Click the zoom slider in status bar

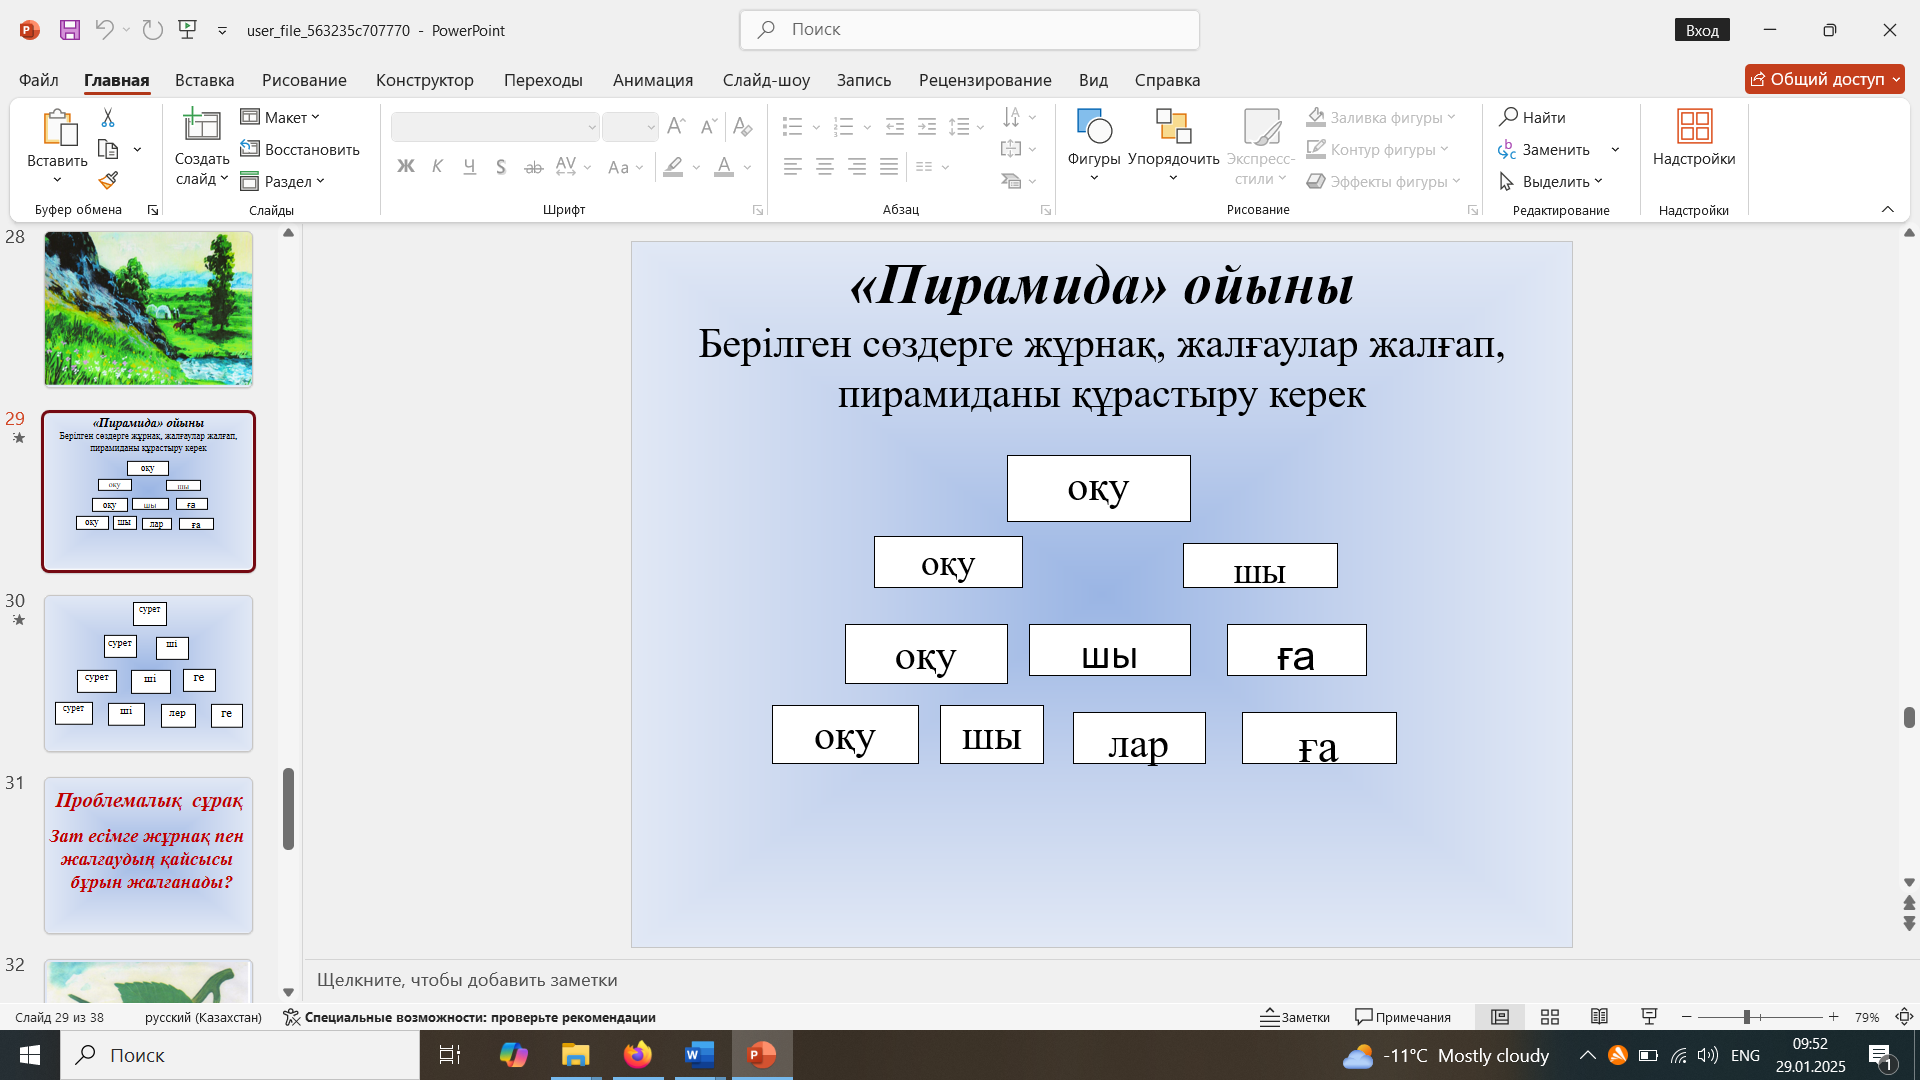[x=1746, y=1017]
